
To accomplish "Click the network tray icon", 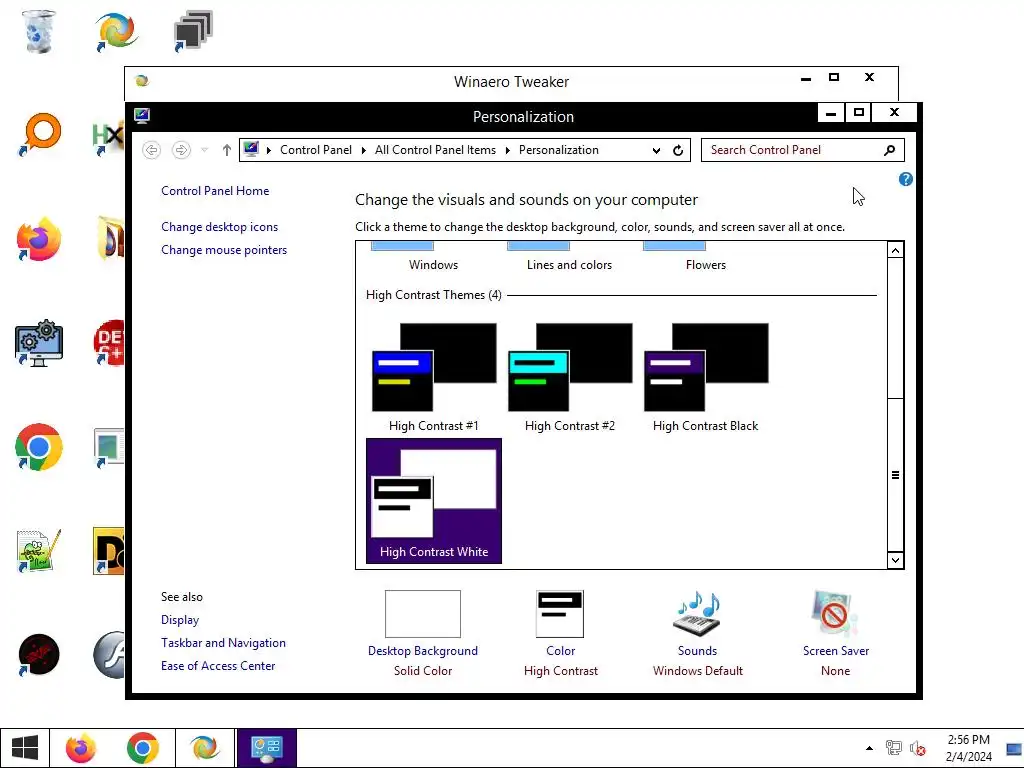I will pos(893,748).
